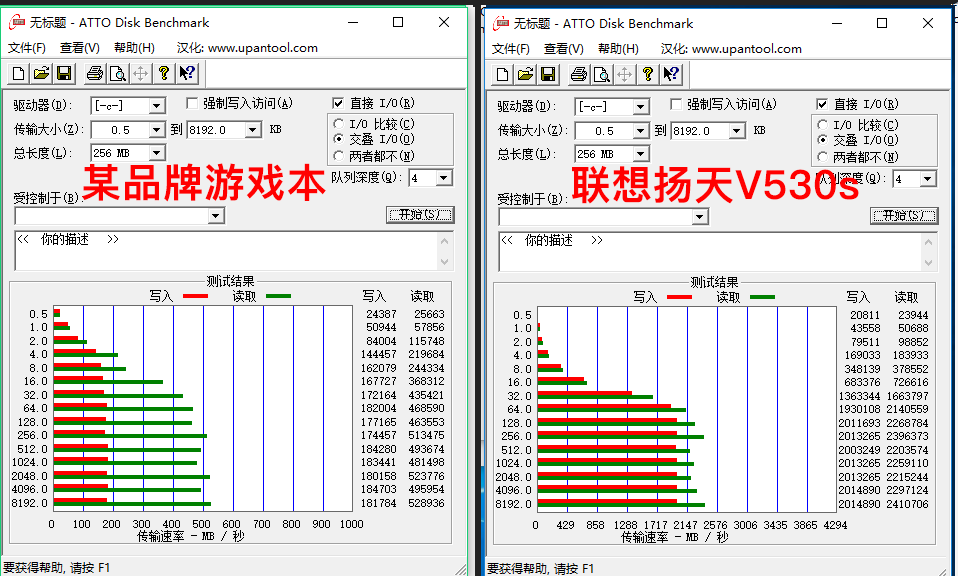The width and height of the screenshot is (958, 576).
Task: Click read value 2410706 in right window
Action: 907,505
